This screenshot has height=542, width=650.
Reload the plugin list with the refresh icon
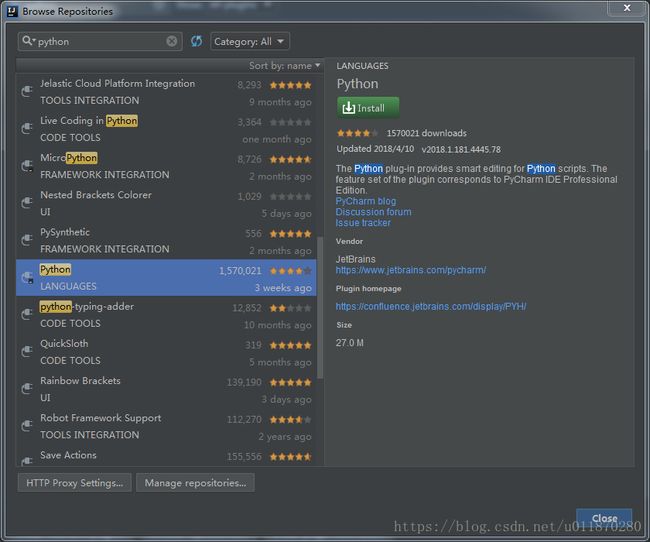point(196,41)
